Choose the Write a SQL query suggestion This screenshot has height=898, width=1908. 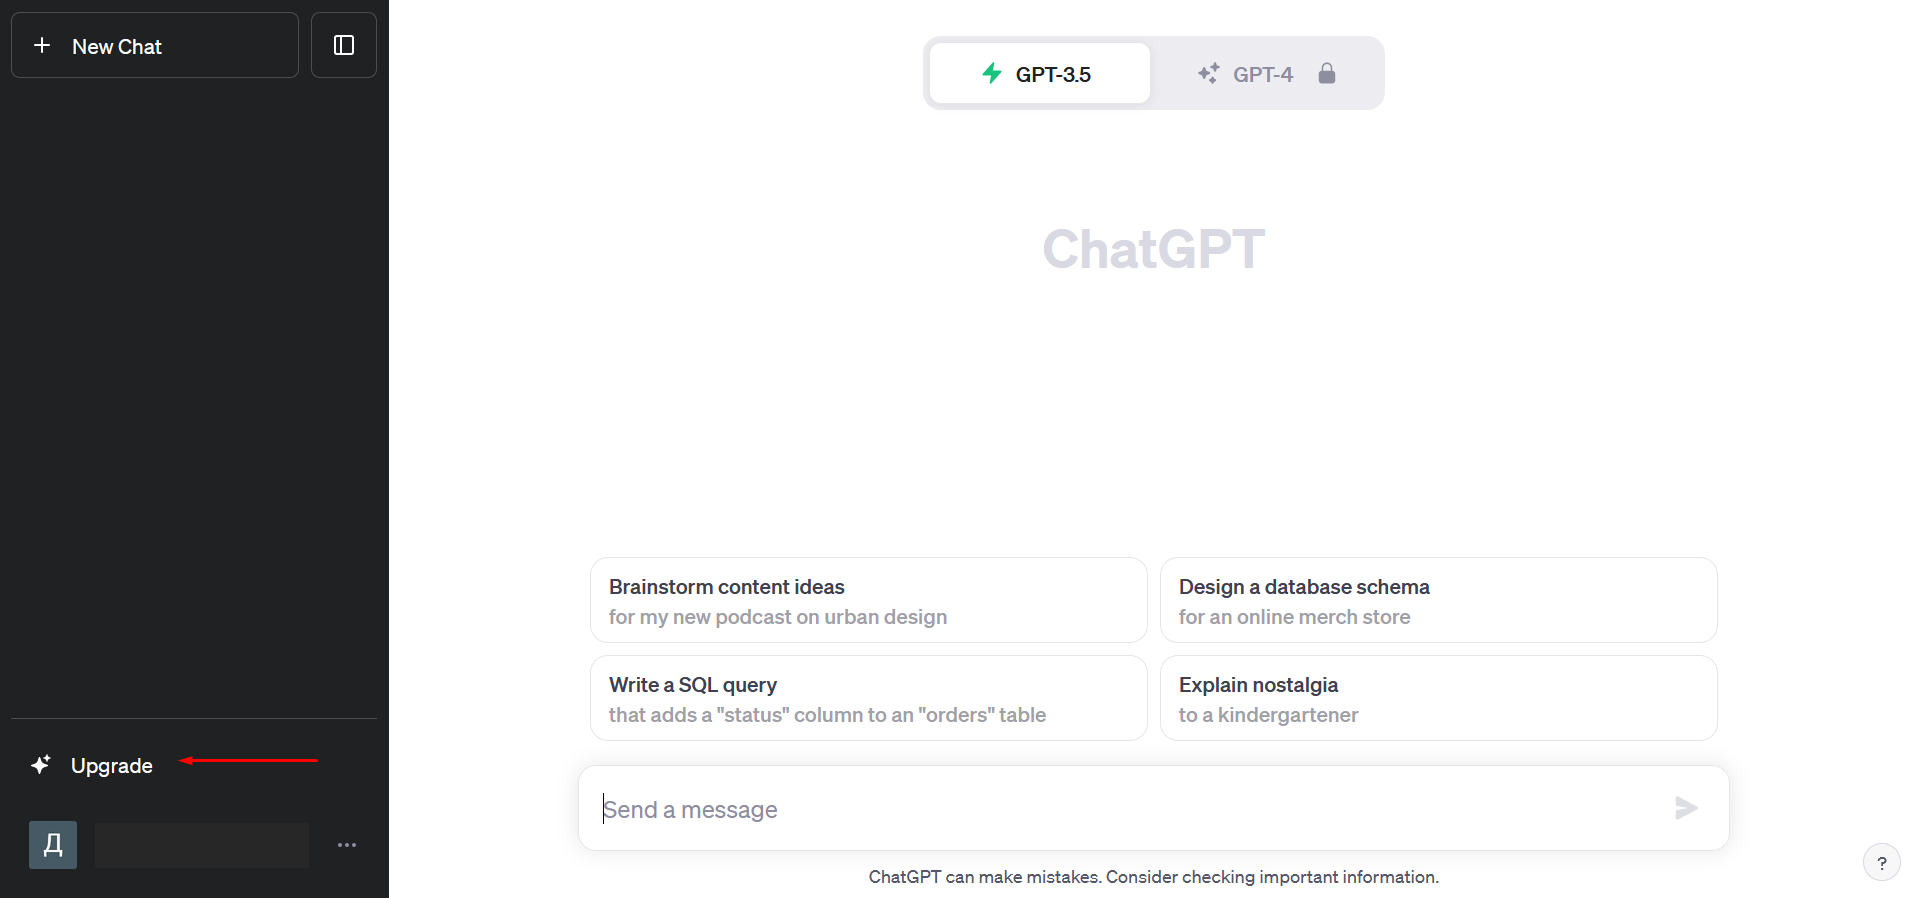pos(869,698)
